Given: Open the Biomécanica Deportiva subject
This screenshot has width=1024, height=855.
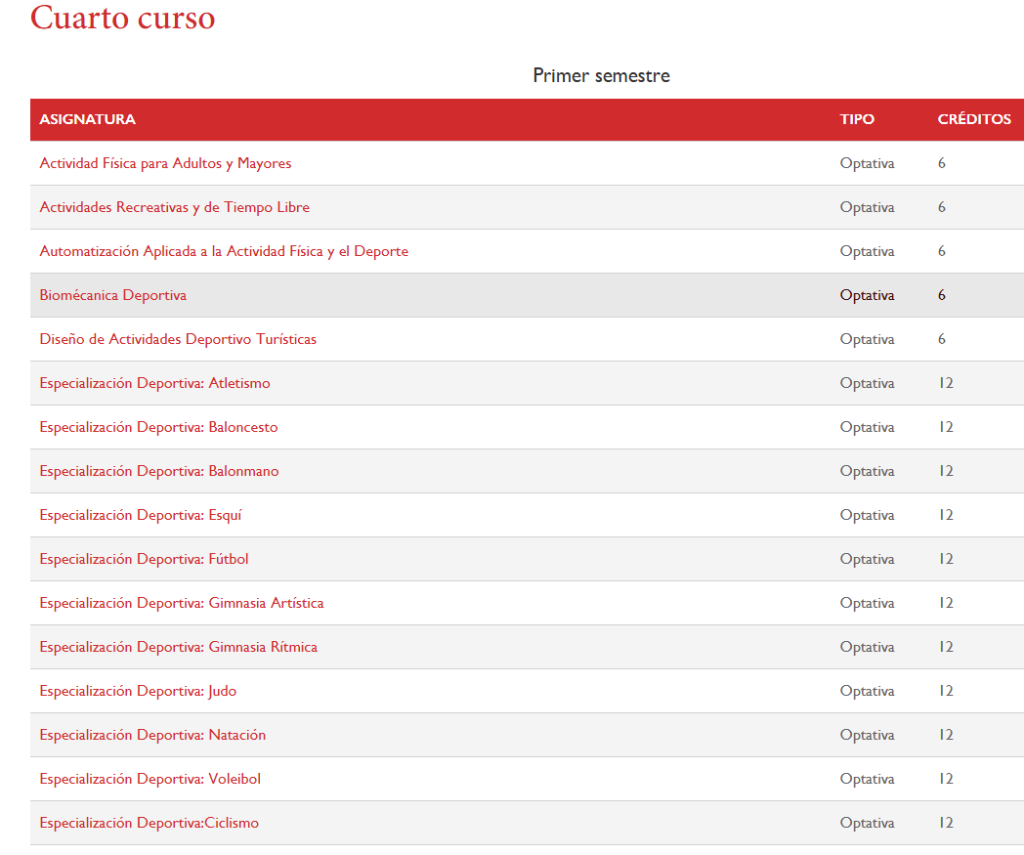Looking at the screenshot, I should 113,295.
